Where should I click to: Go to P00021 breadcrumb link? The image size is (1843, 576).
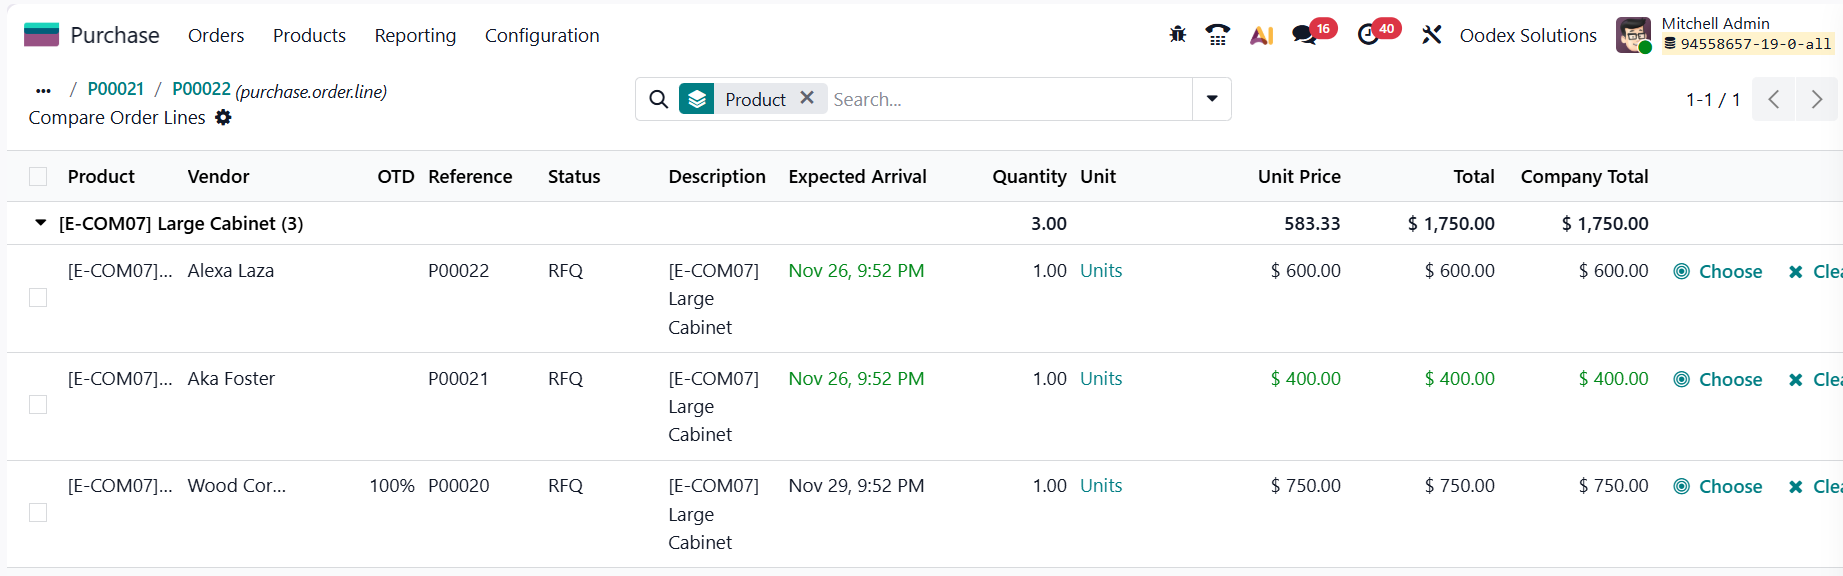point(116,89)
